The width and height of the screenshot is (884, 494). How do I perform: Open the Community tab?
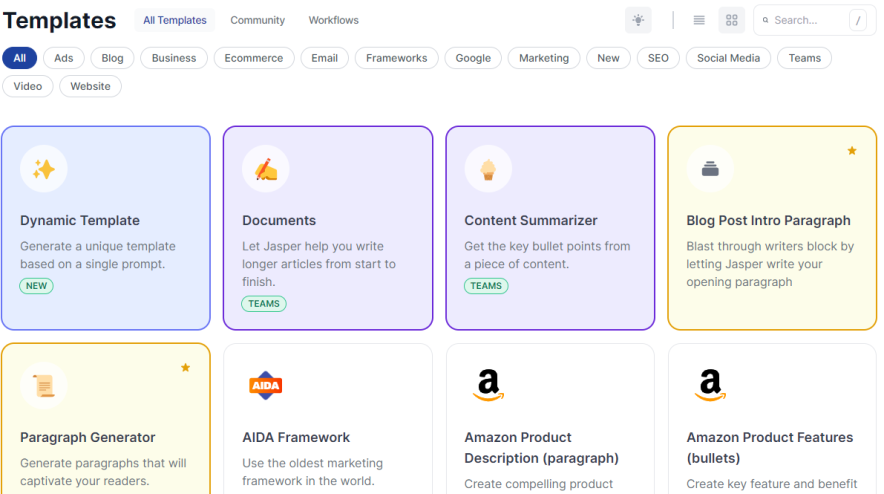(257, 20)
